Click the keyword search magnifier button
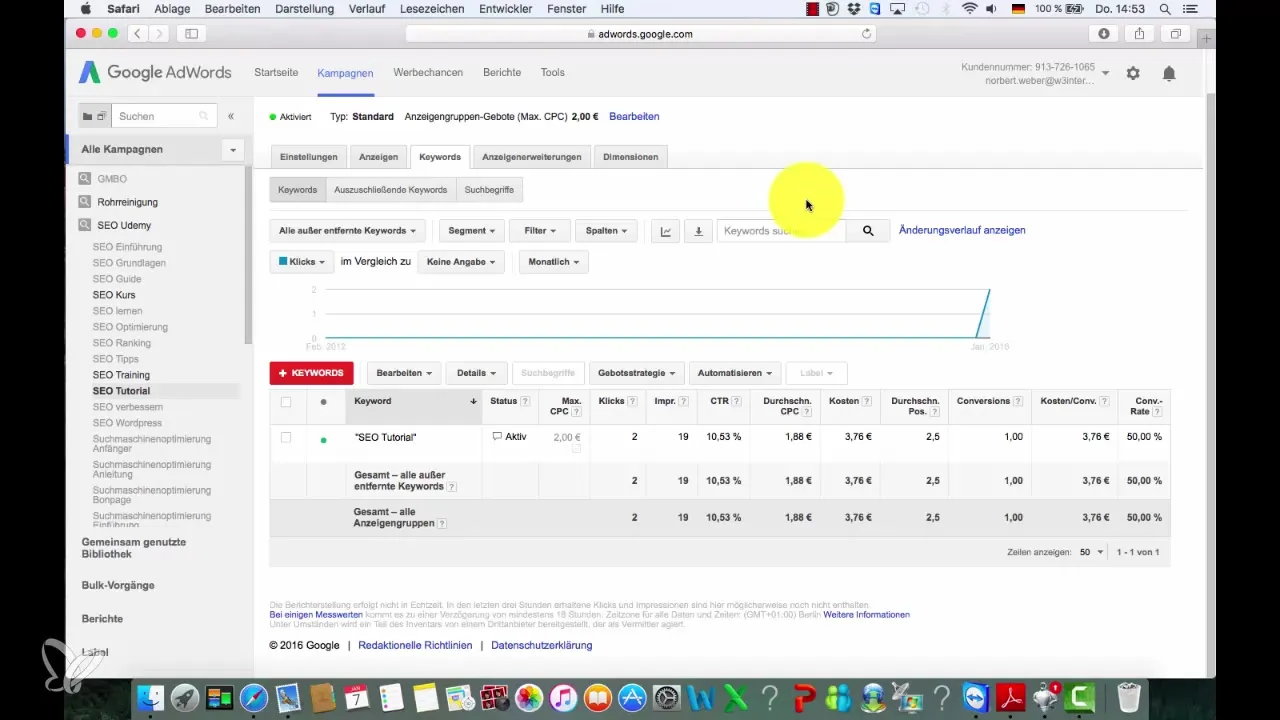 [868, 231]
